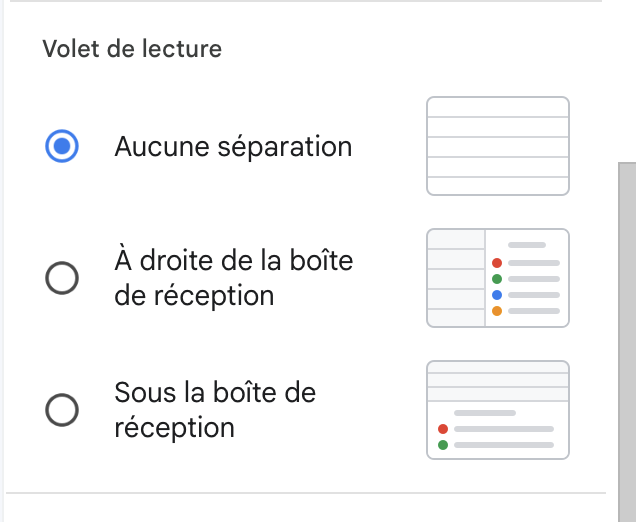Click the red dot in right-pane preview
The width and height of the screenshot is (640, 522).
coord(497,263)
